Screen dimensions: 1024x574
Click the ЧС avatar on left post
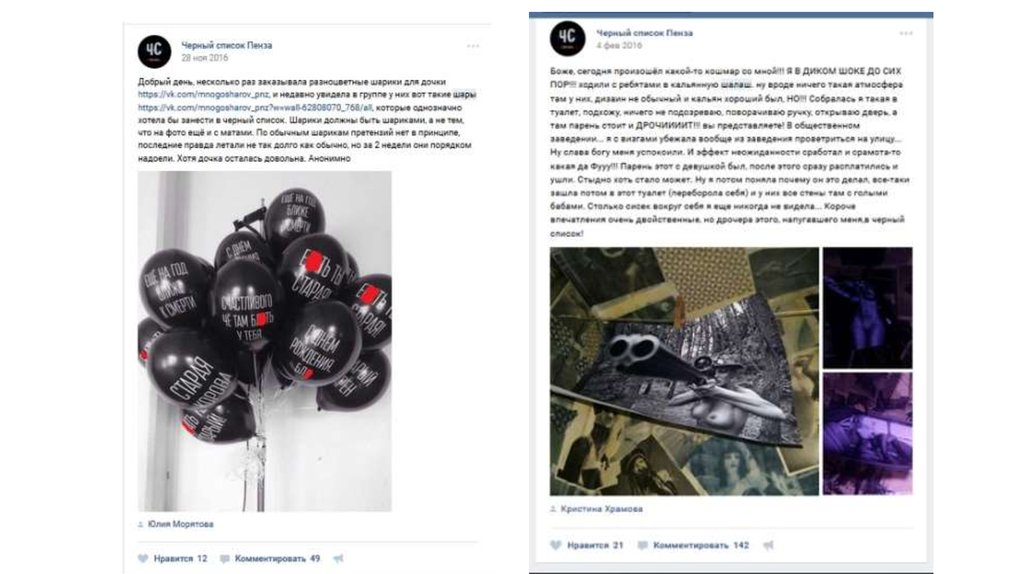point(154,51)
